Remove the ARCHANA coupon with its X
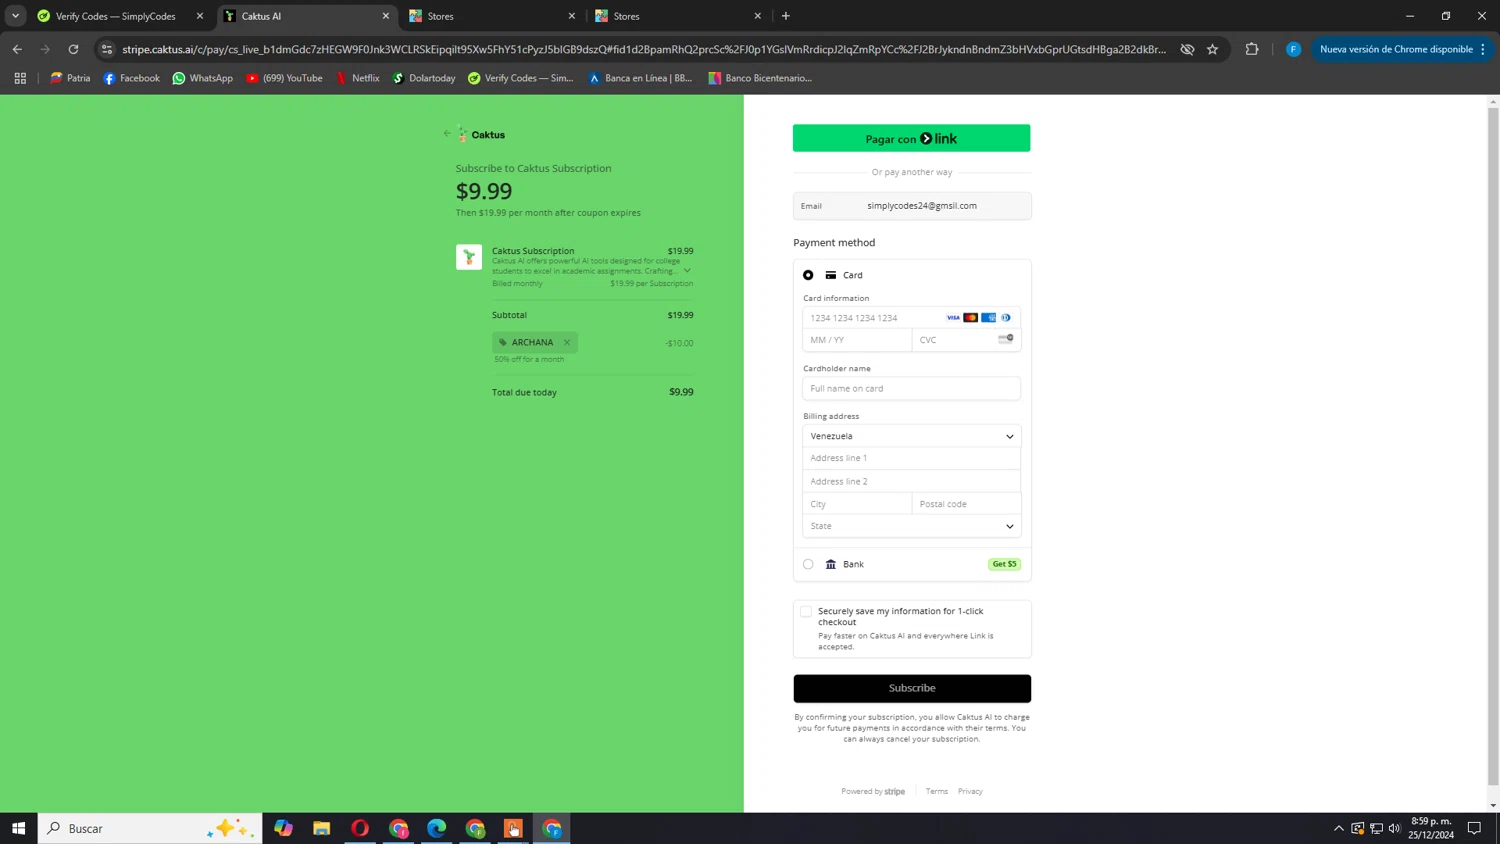Image resolution: width=1500 pixels, height=844 pixels. tap(567, 343)
